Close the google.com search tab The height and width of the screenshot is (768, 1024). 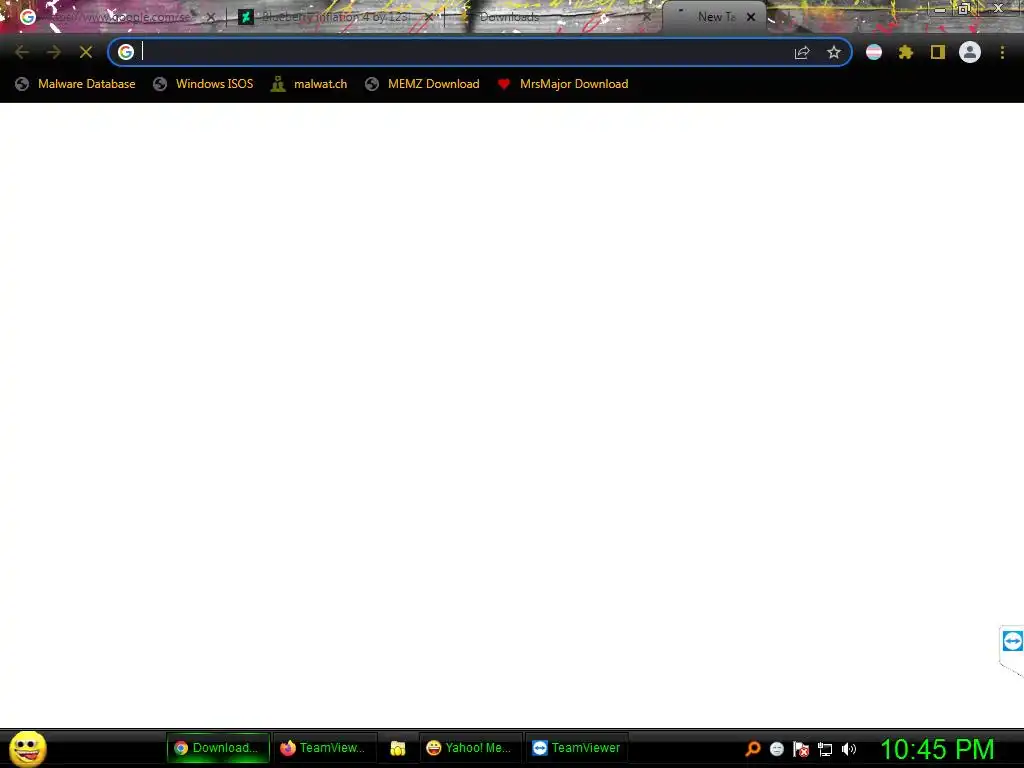click(x=211, y=18)
